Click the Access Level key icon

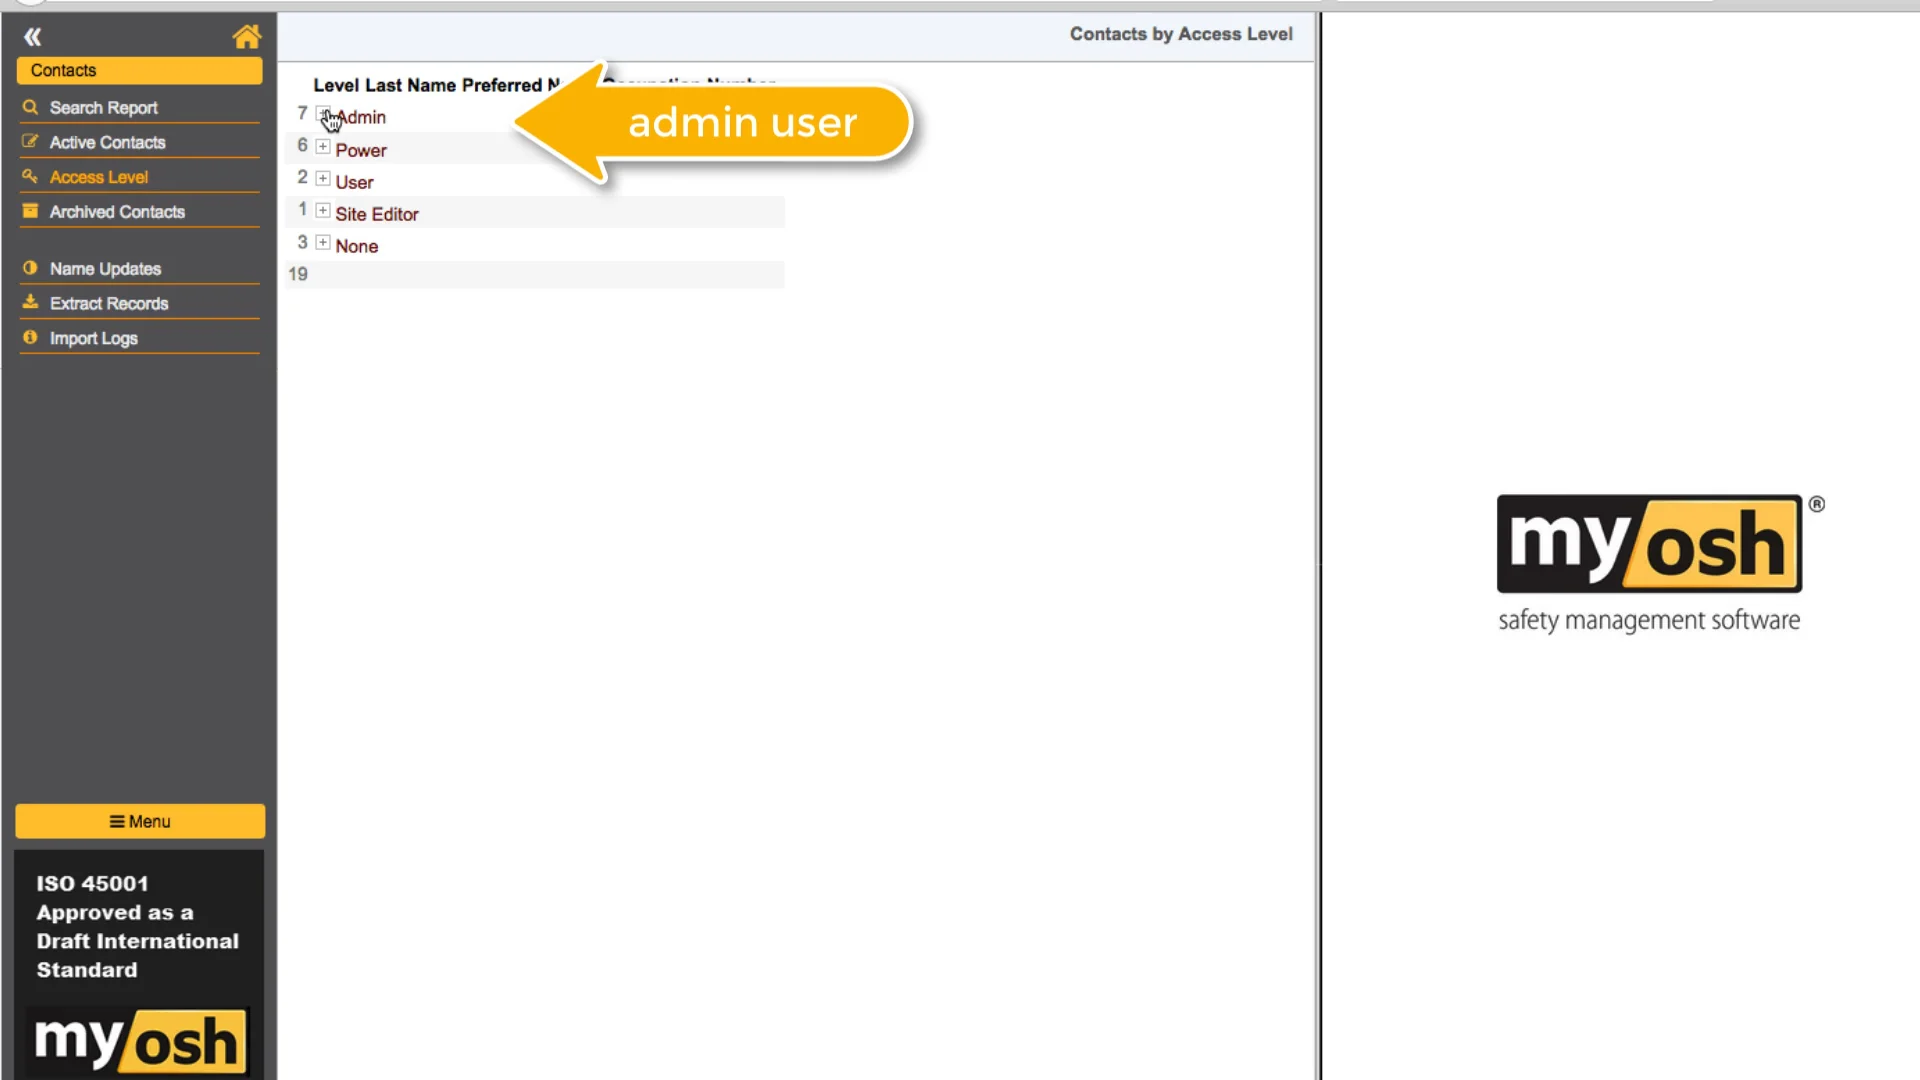point(30,176)
